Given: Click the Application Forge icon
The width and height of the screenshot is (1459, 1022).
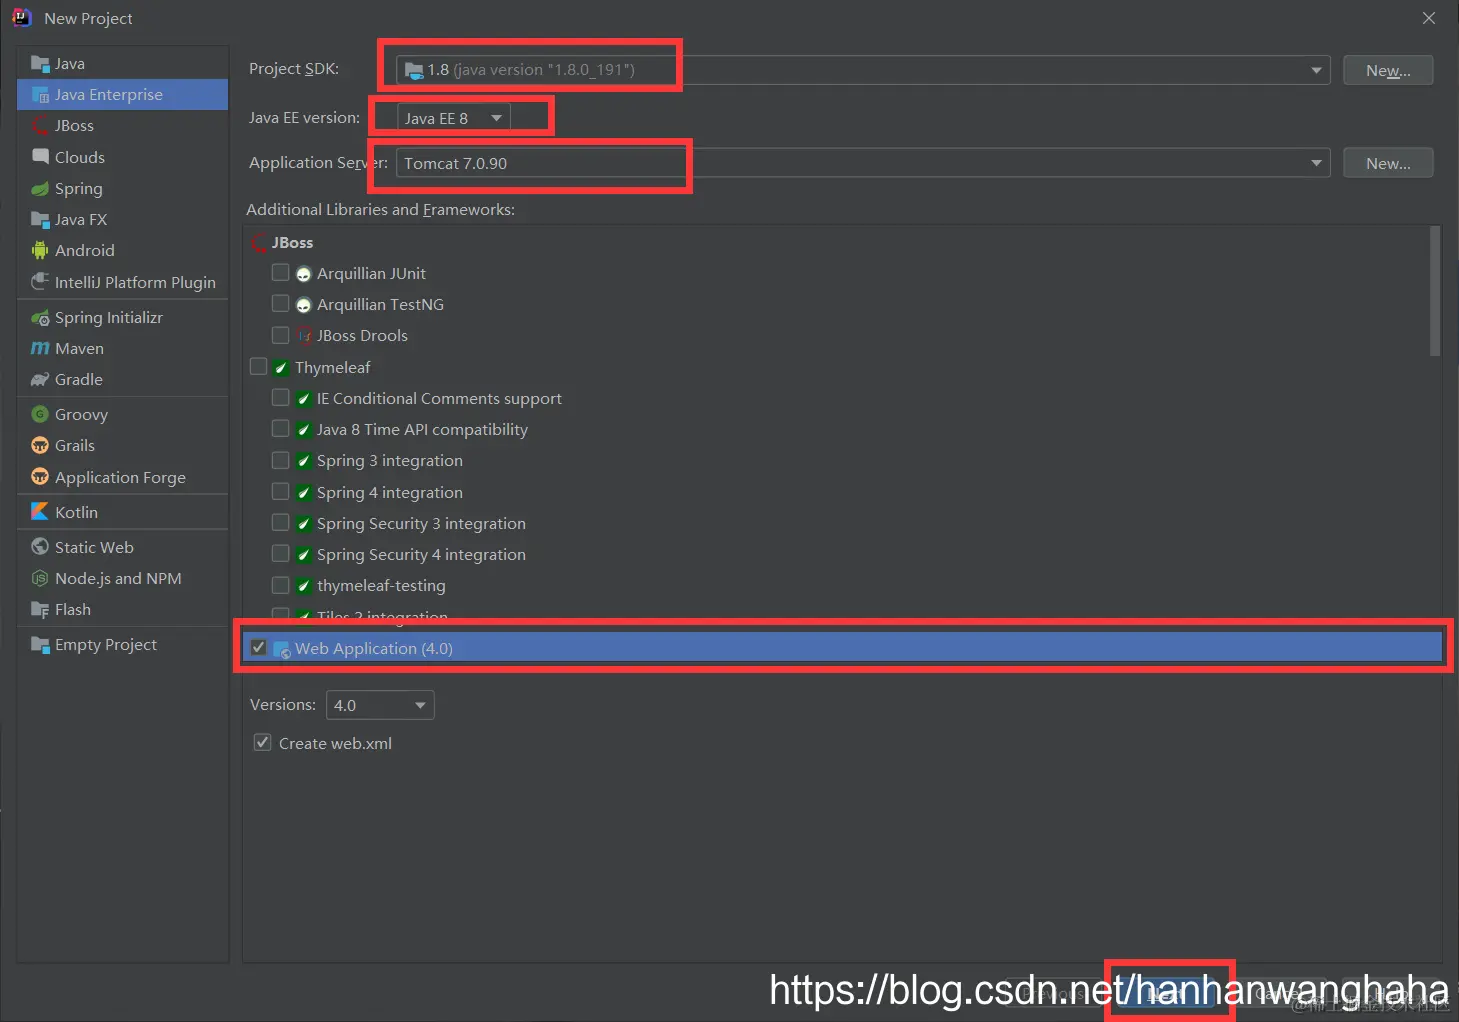Looking at the screenshot, I should tap(40, 477).
